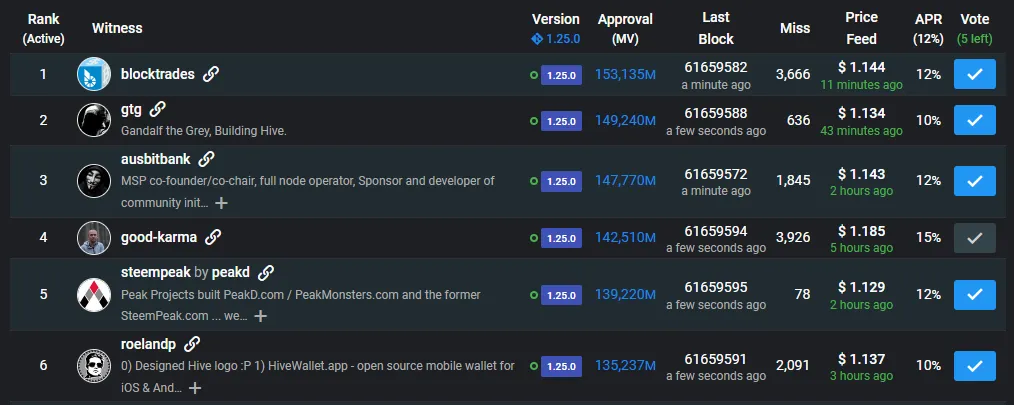Viewport: 1014px width, 405px height.
Task: Click good-karma 1.25.0 version badge
Action: tap(561, 238)
